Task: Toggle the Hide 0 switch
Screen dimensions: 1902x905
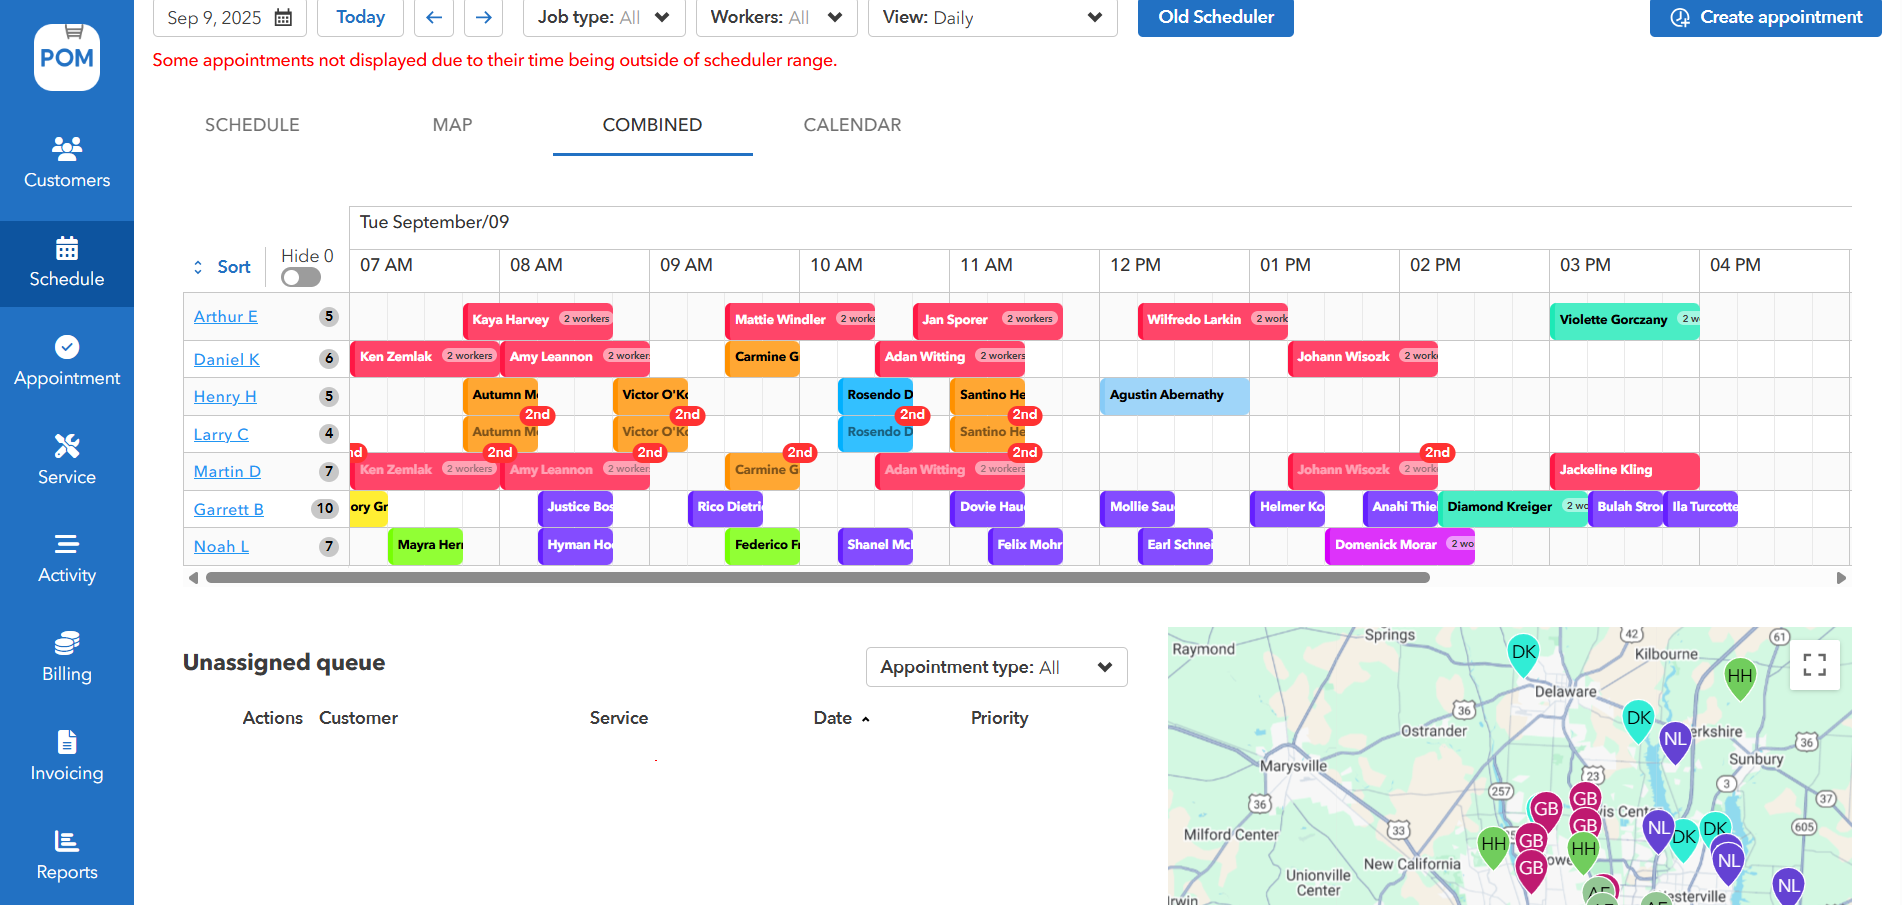Action: (301, 277)
